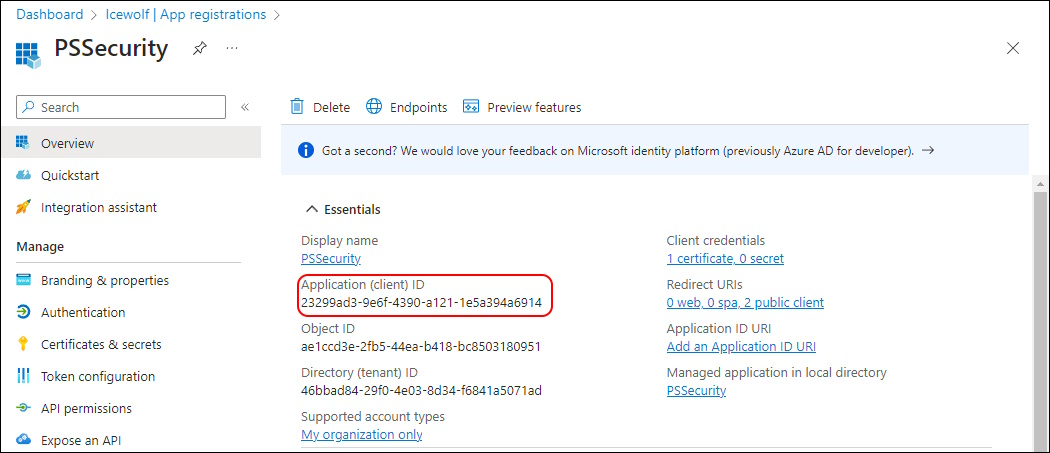
Task: Click the Authentication arrow icon
Action: click(x=23, y=312)
